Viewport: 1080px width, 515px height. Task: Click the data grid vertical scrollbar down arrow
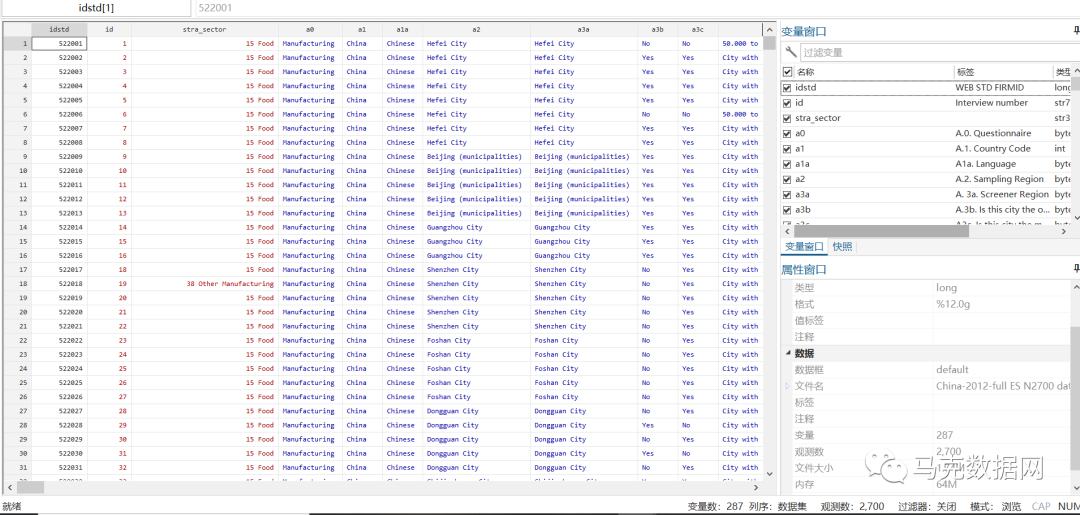[769, 474]
